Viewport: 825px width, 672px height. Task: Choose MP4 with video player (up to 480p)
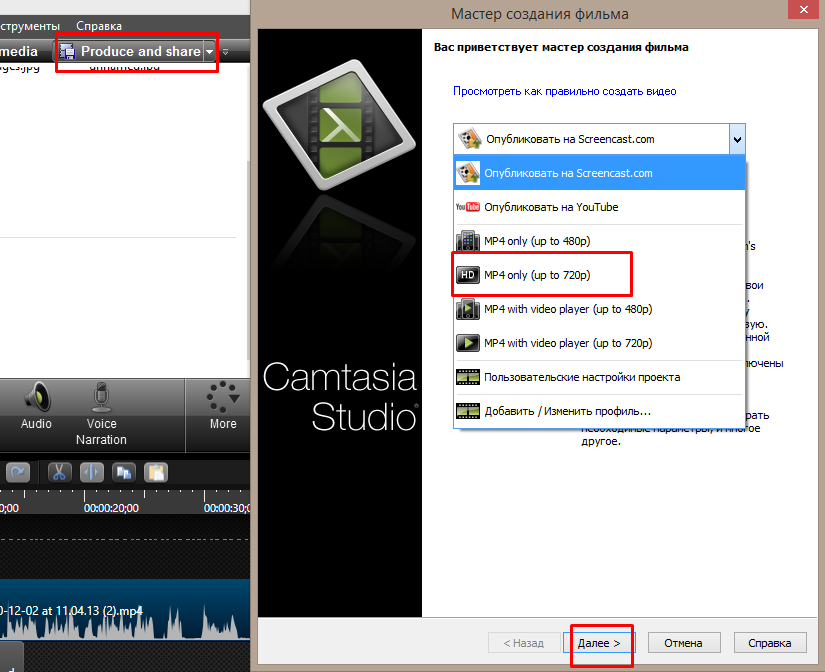[x=599, y=309]
